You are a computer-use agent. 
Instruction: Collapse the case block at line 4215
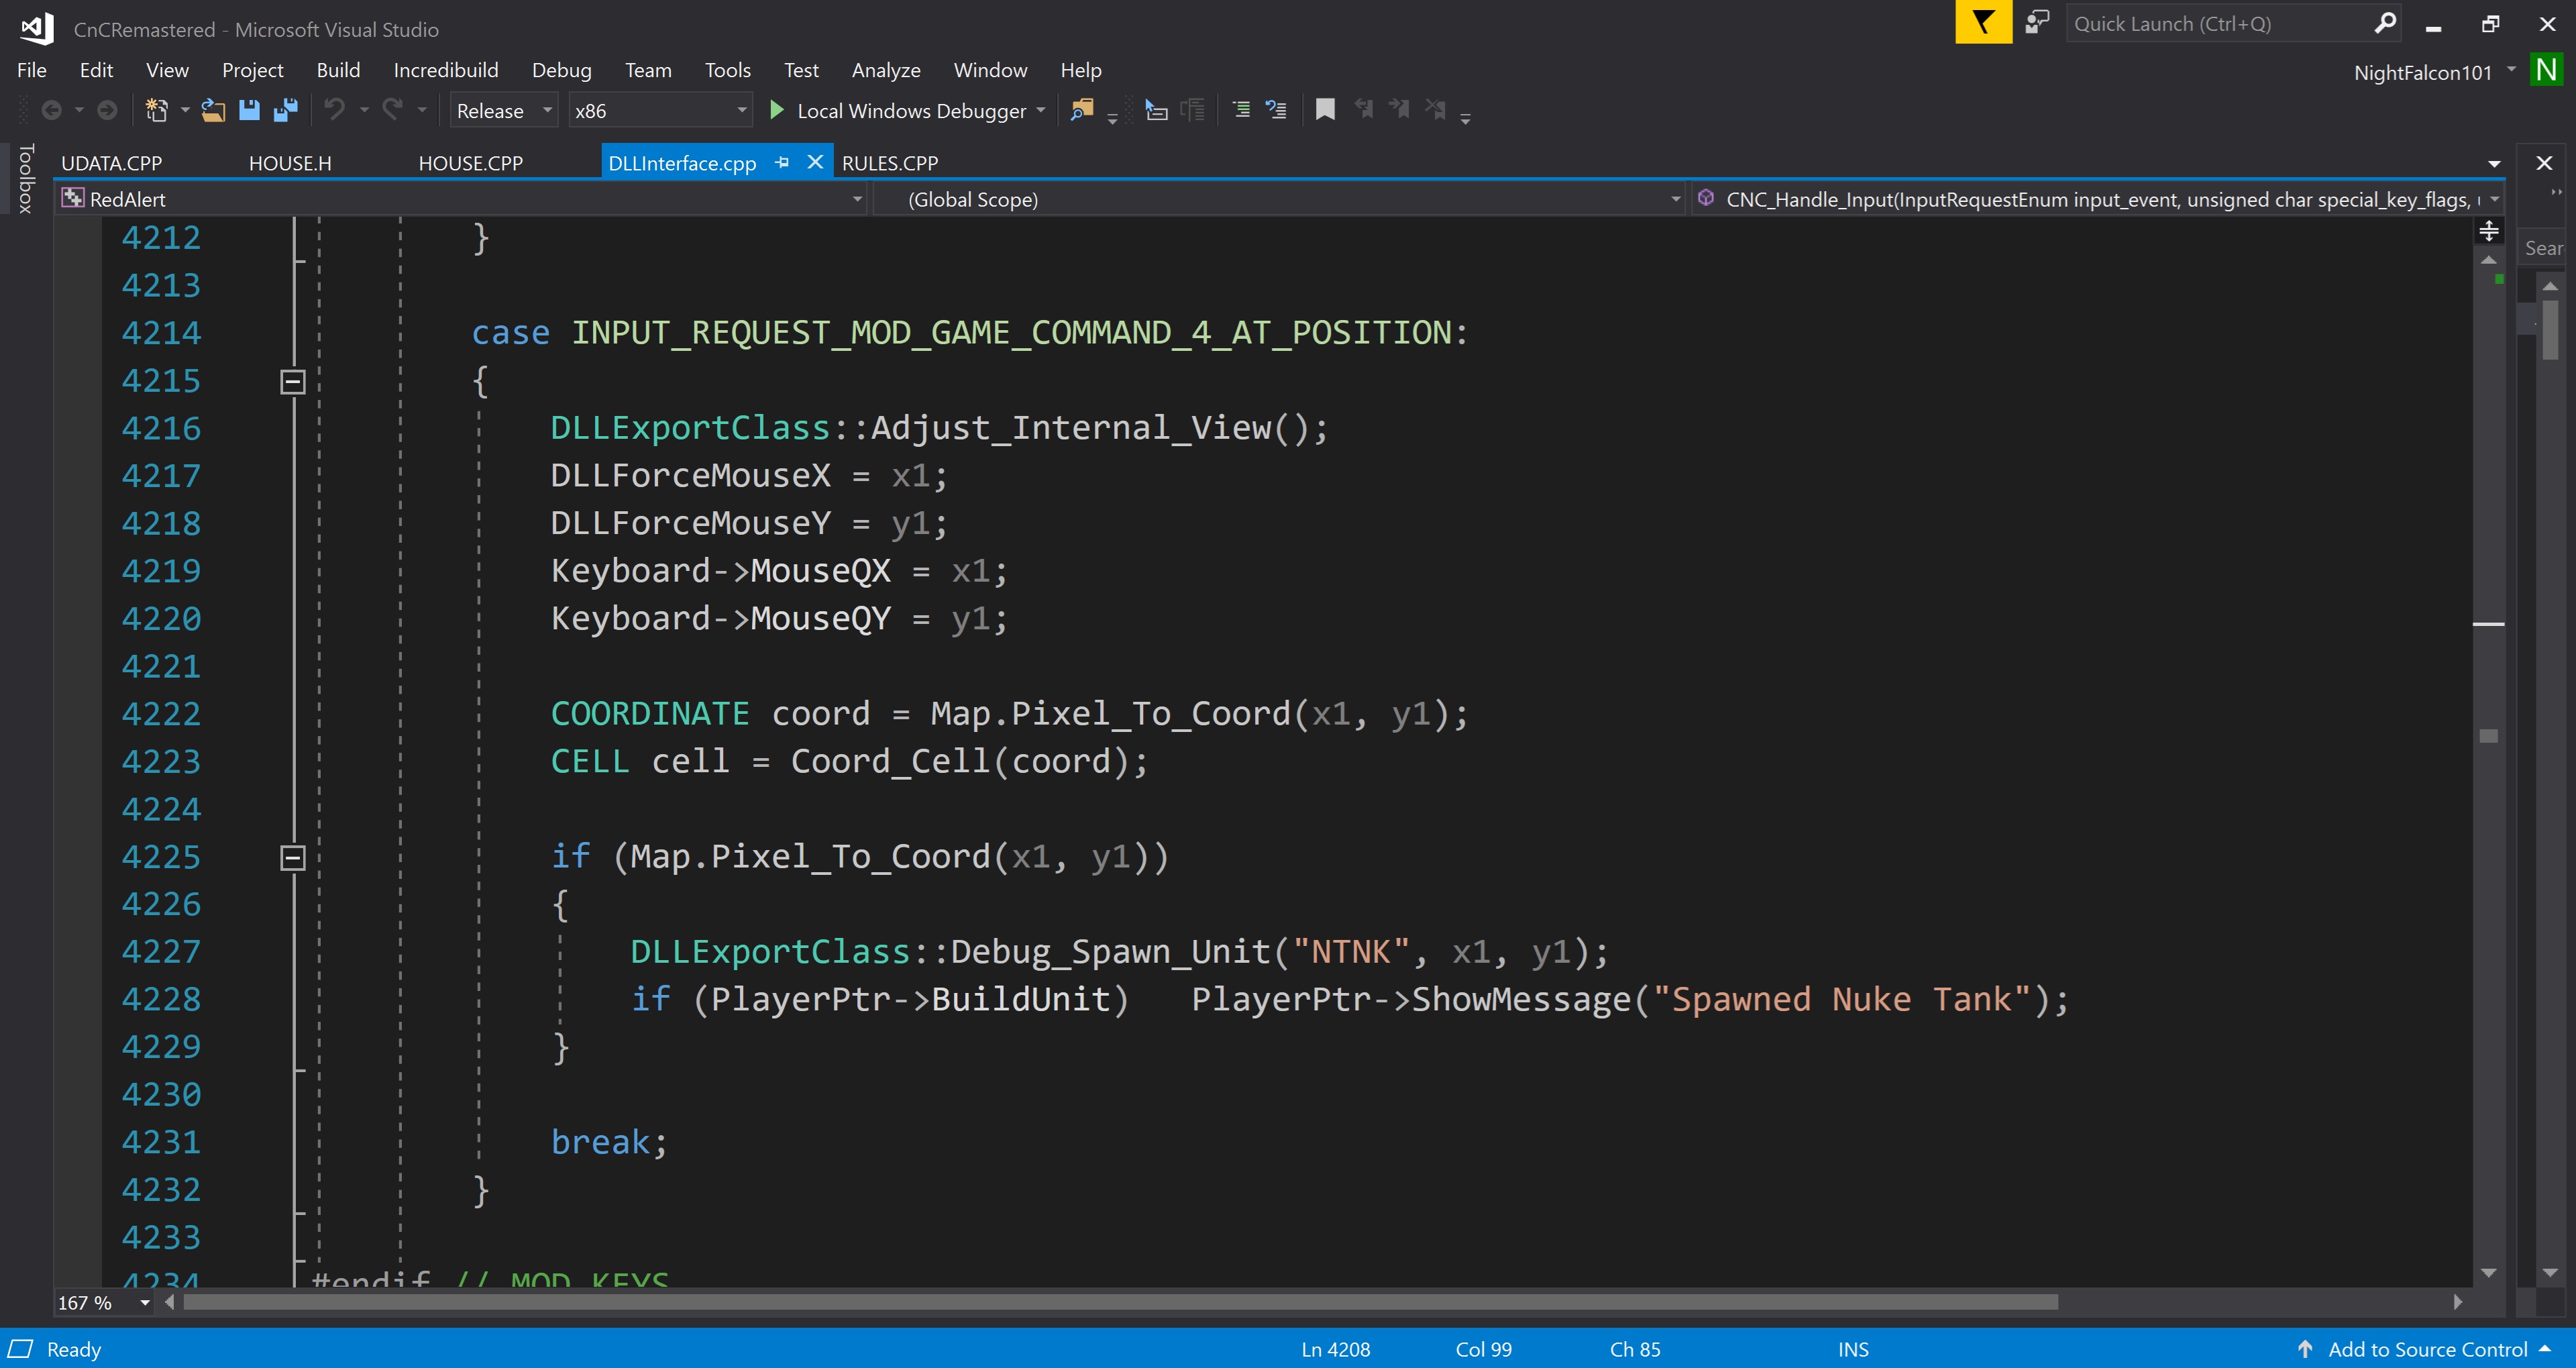292,381
